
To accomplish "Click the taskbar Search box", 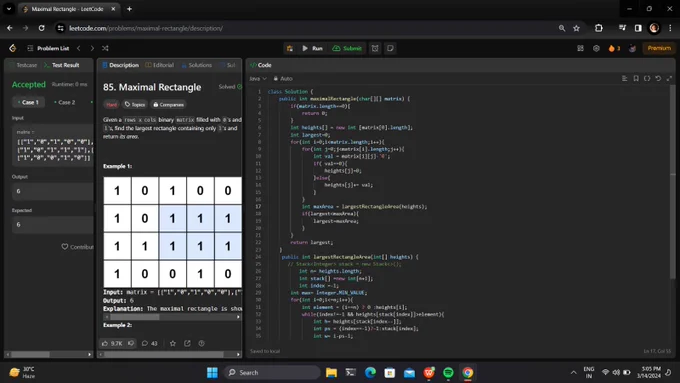I will (x=272, y=373).
